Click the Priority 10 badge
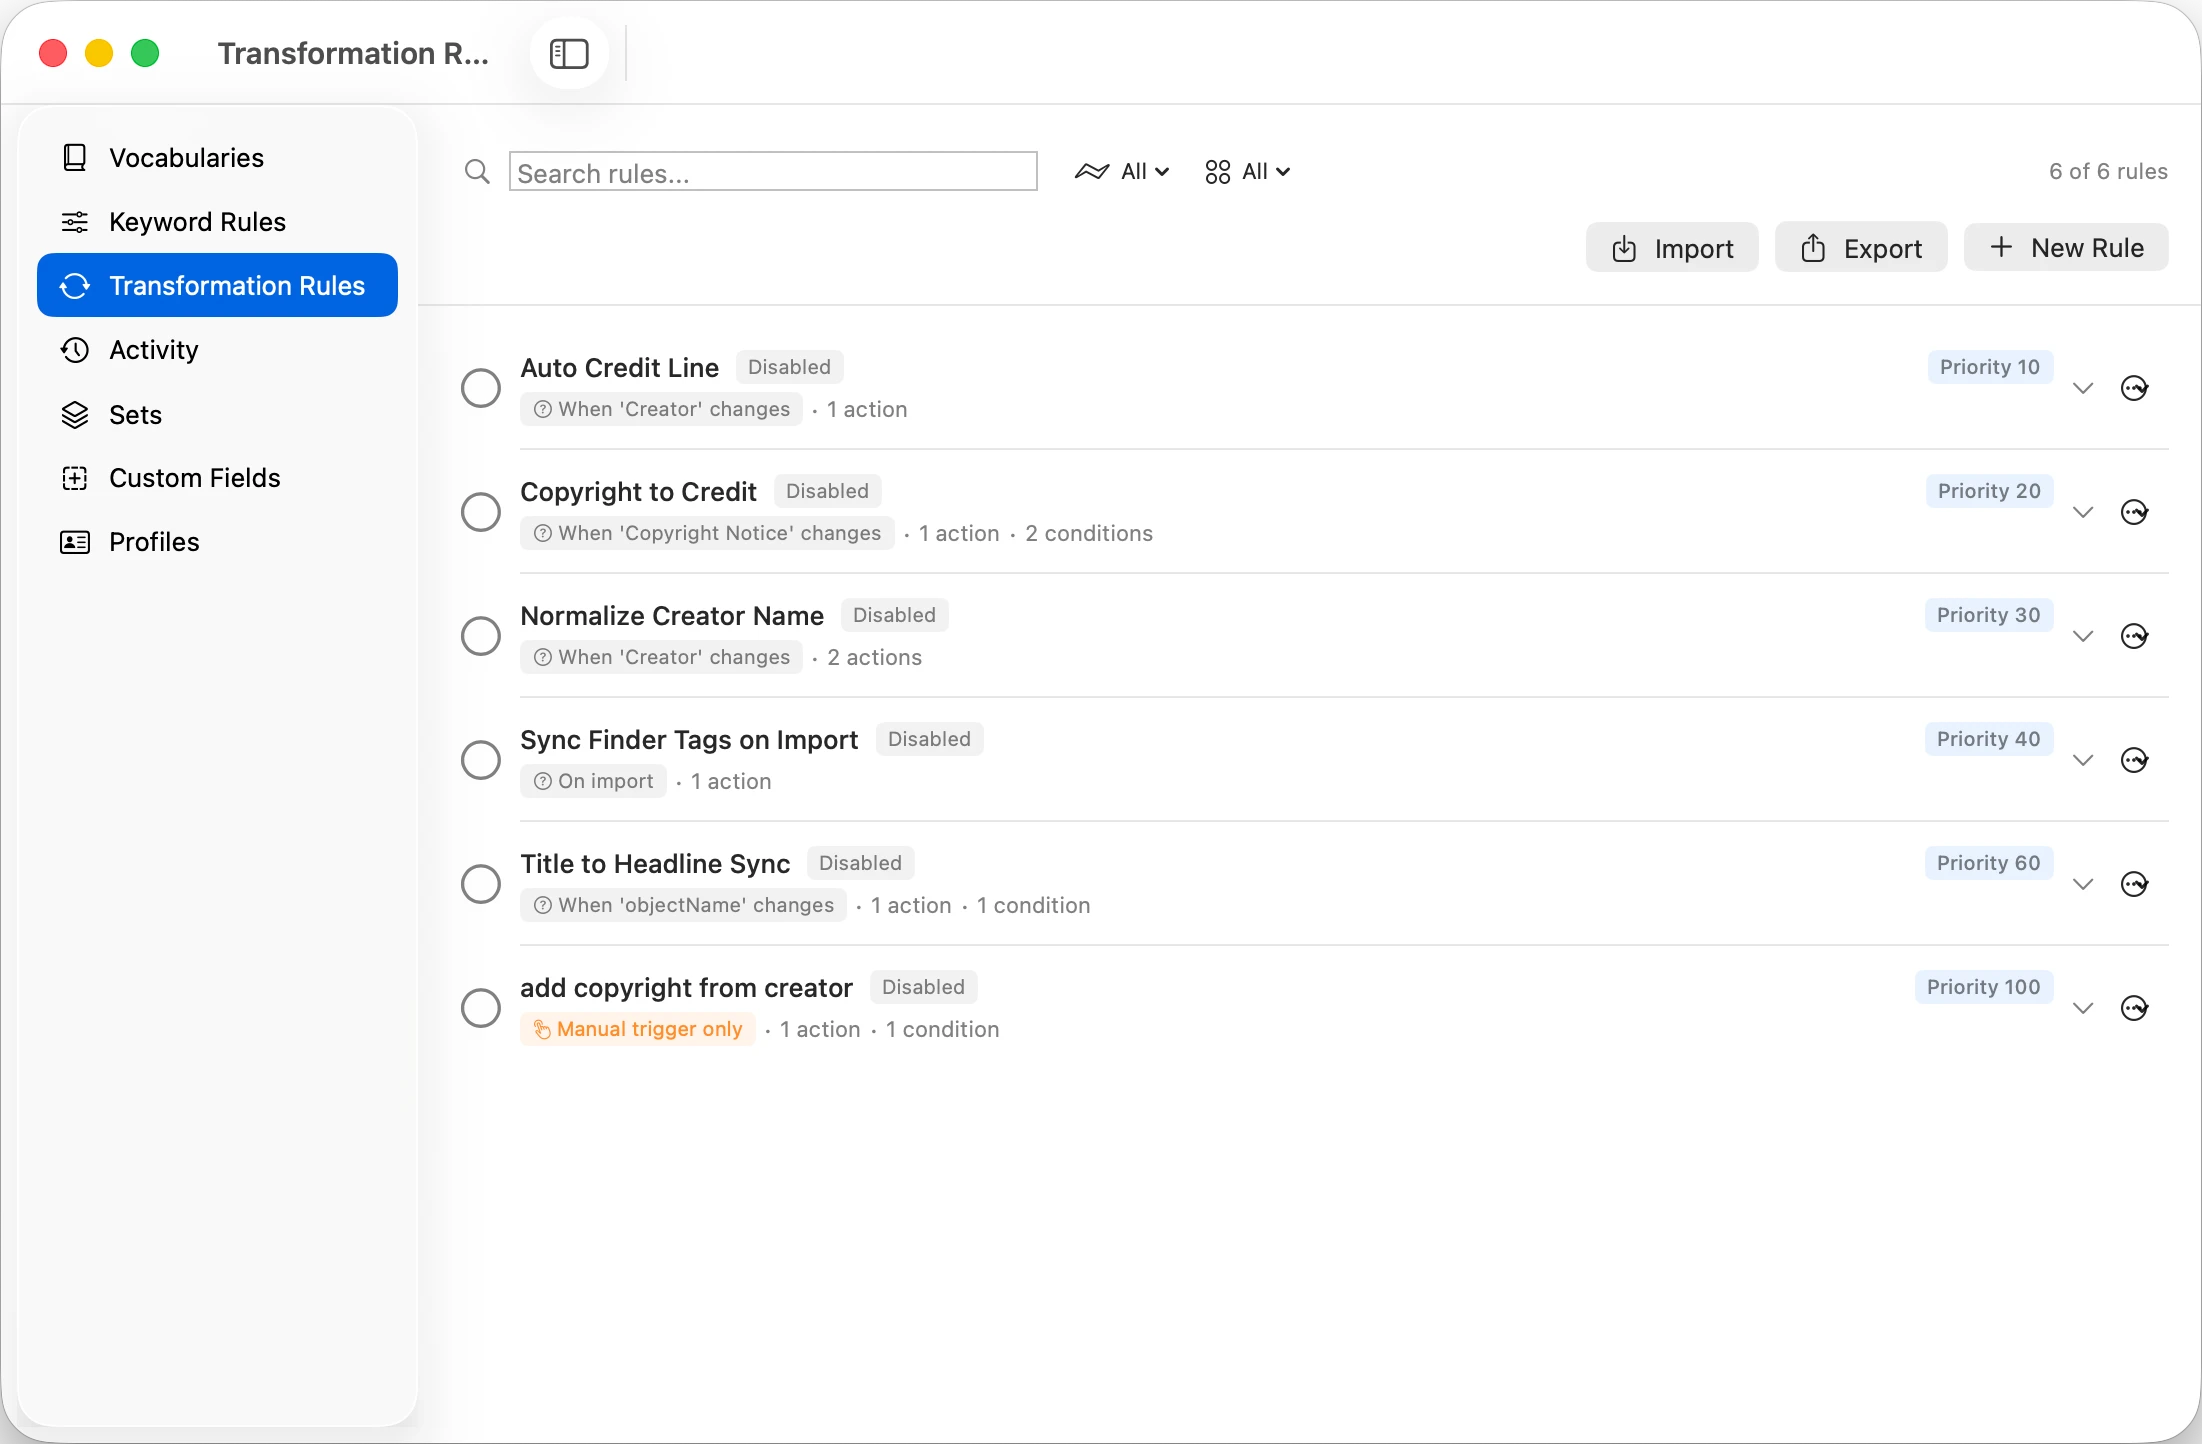This screenshot has height=1444, width=2202. [1990, 367]
